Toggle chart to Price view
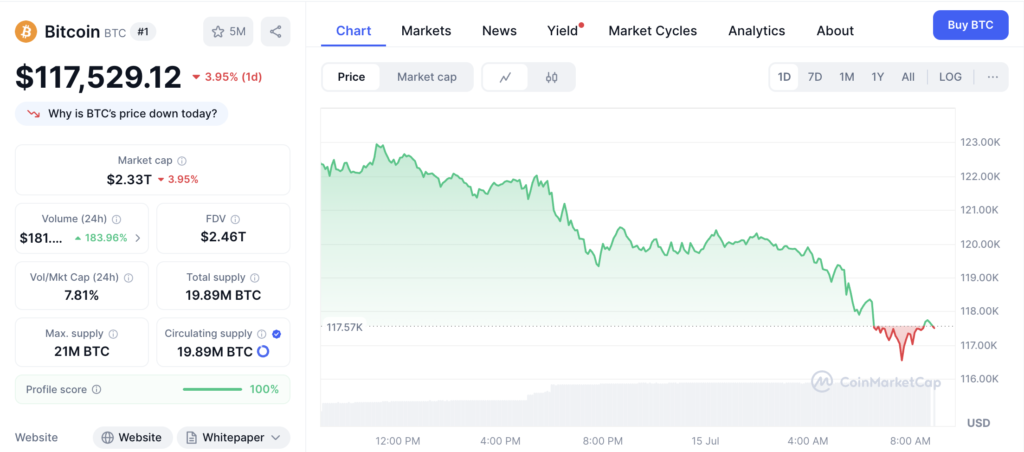This screenshot has width=1024, height=452. 351,77
